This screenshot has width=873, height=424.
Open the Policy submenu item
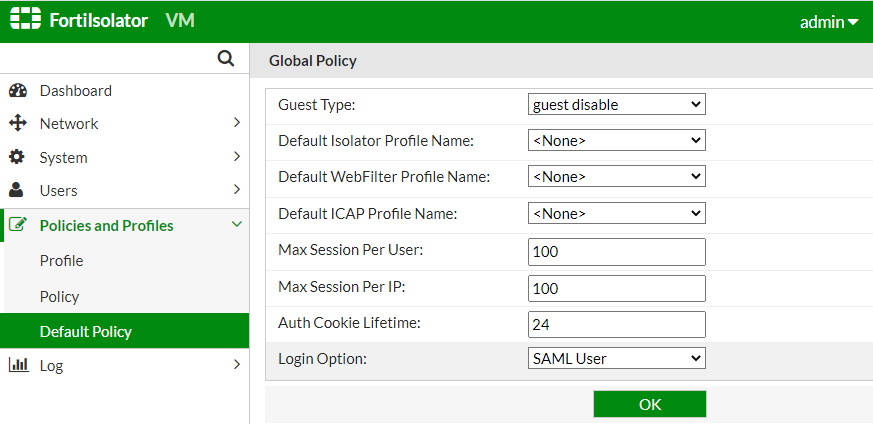(125, 296)
